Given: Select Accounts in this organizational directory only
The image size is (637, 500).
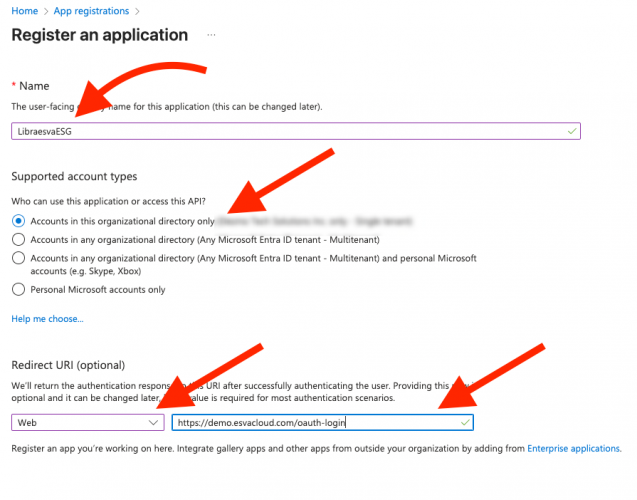Looking at the screenshot, I should [x=18, y=221].
